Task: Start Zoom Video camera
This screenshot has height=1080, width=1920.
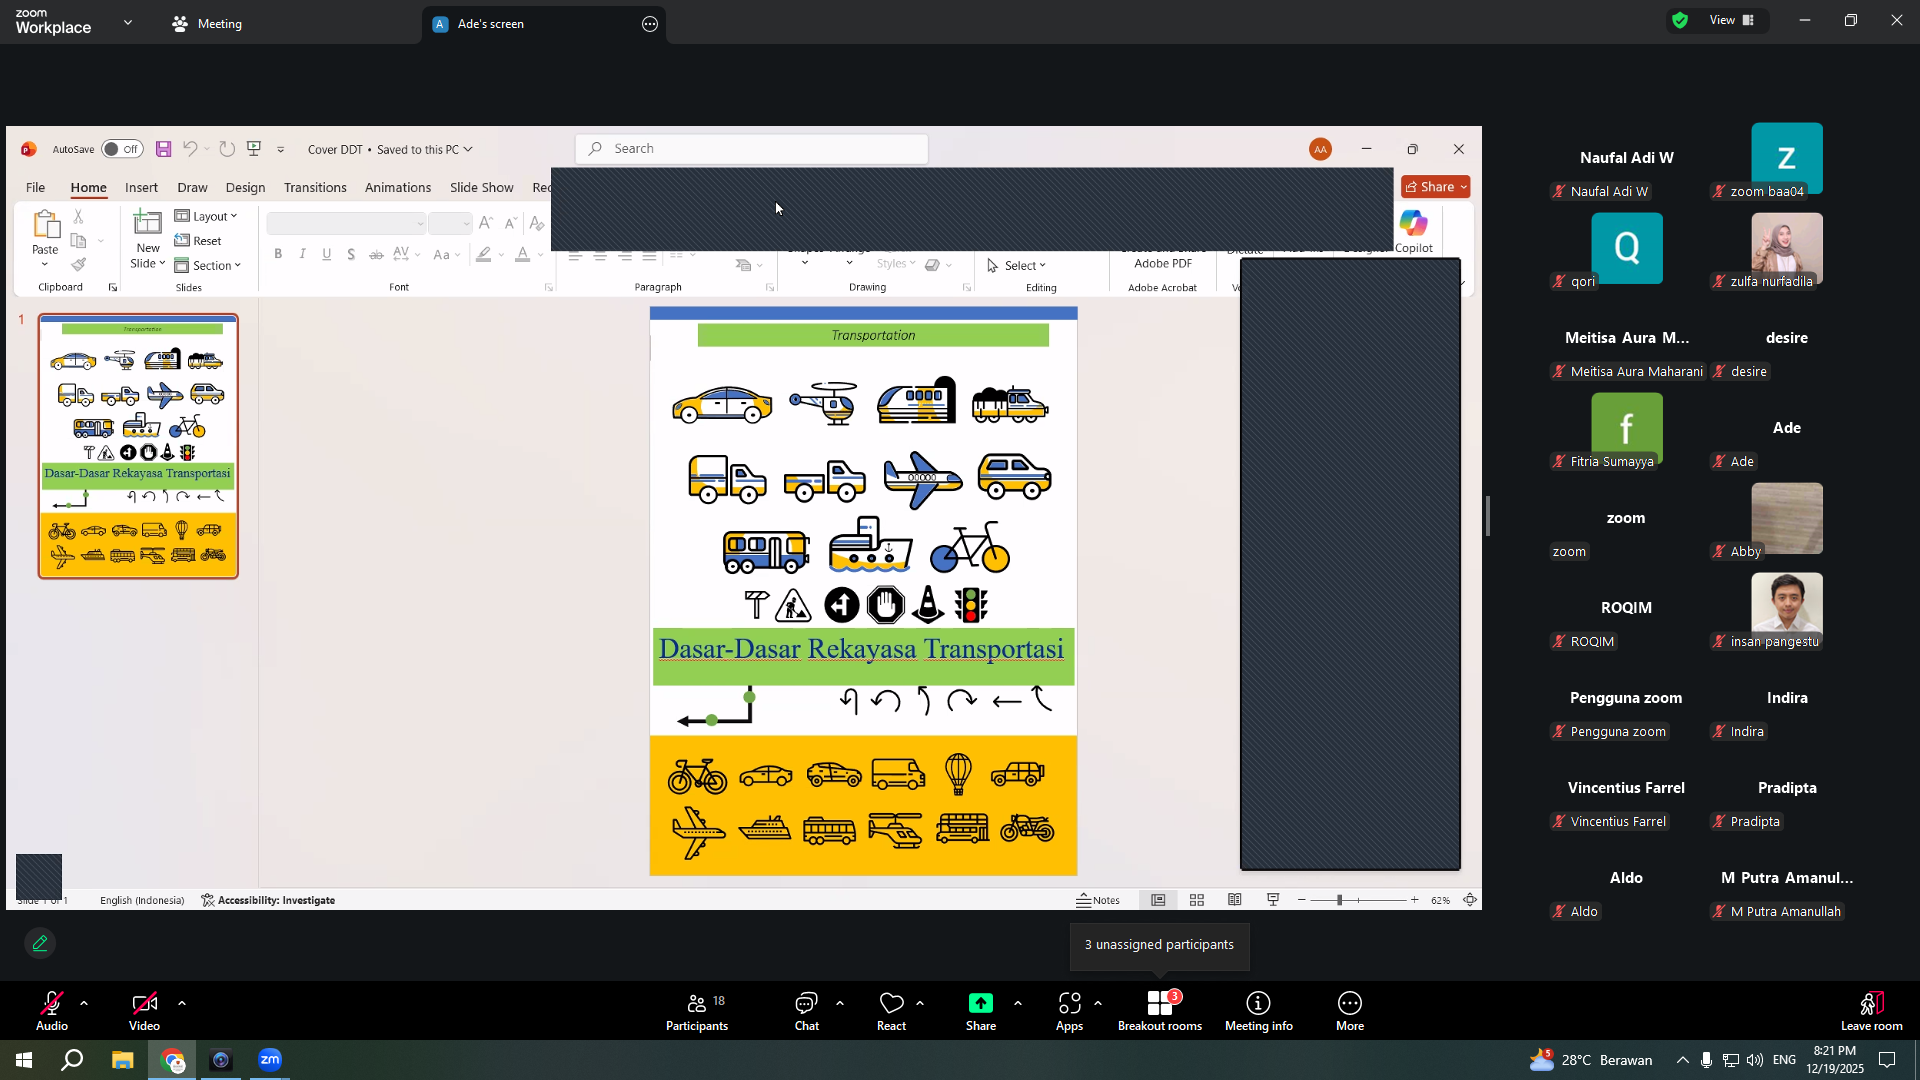Action: [x=144, y=1012]
